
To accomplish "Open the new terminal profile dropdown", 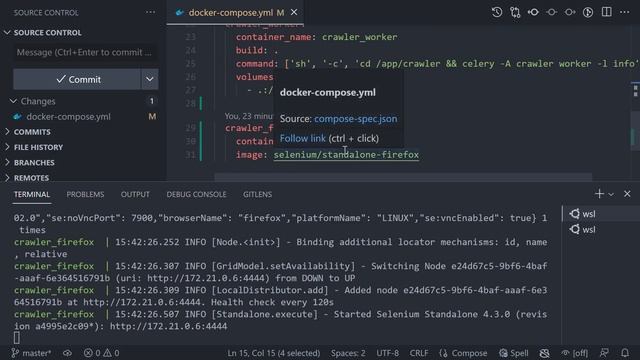I will [611, 194].
